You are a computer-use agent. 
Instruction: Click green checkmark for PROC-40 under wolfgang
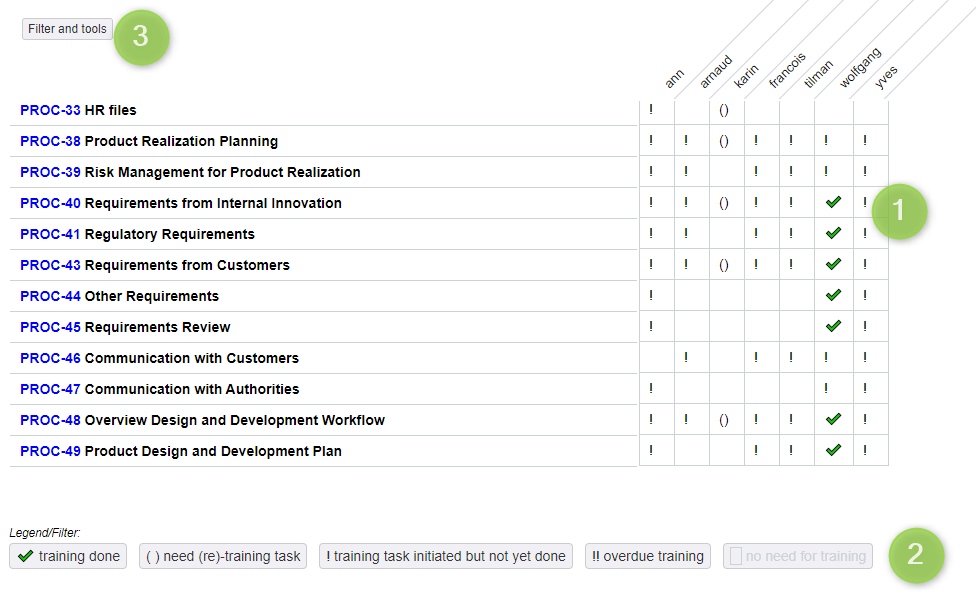click(833, 202)
